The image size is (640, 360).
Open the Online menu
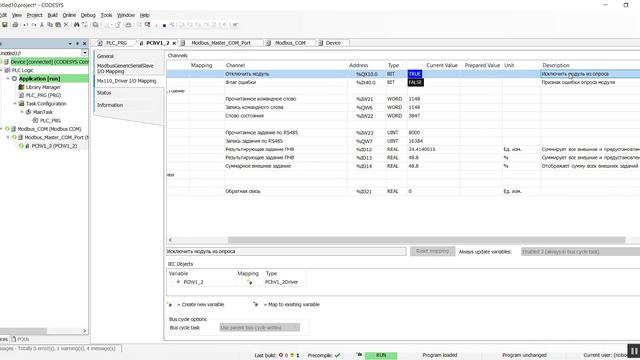[x=69, y=15]
